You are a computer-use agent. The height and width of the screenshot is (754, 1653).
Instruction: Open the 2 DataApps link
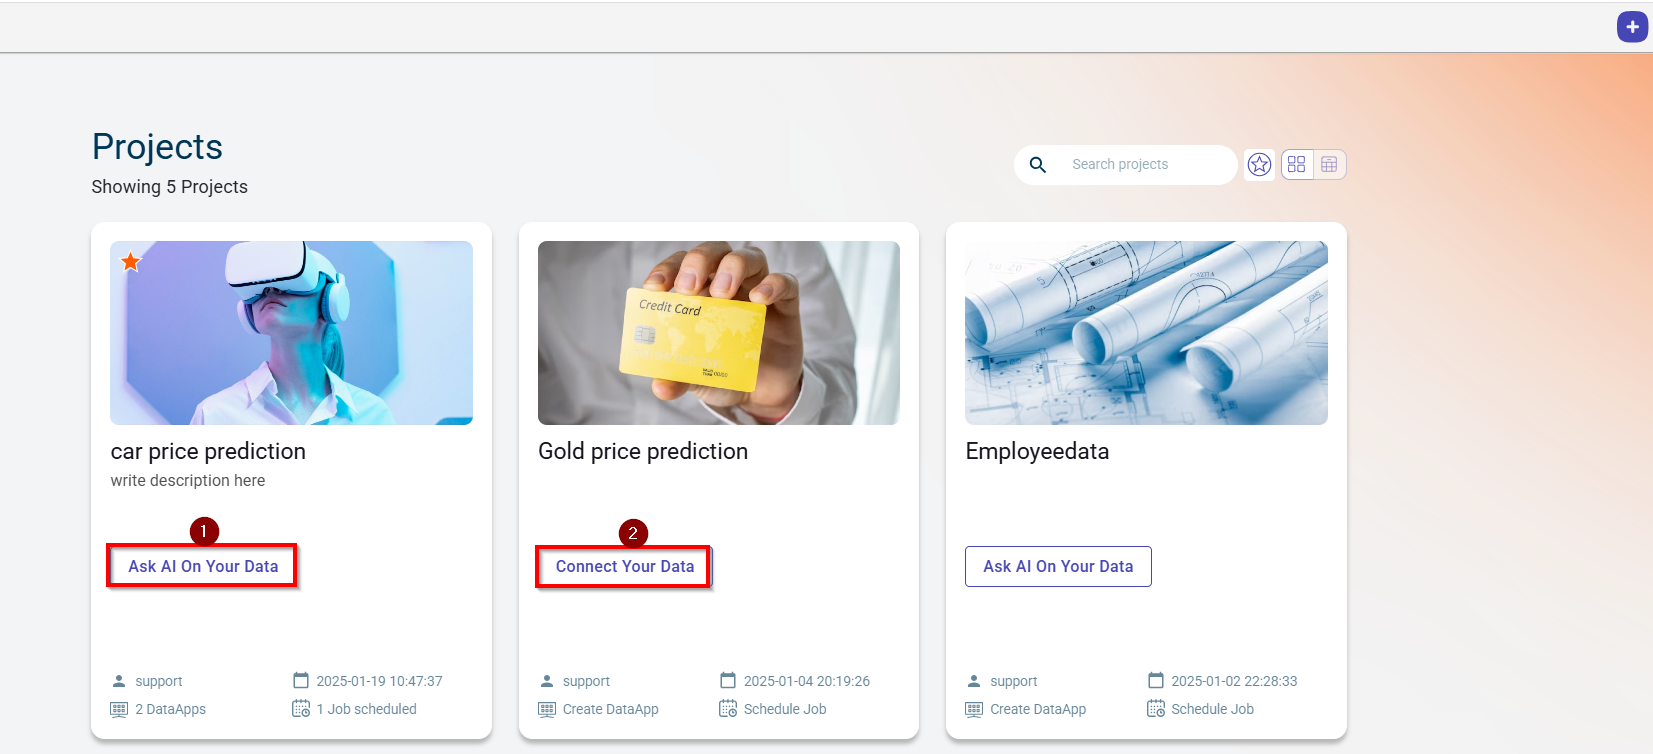tap(170, 709)
